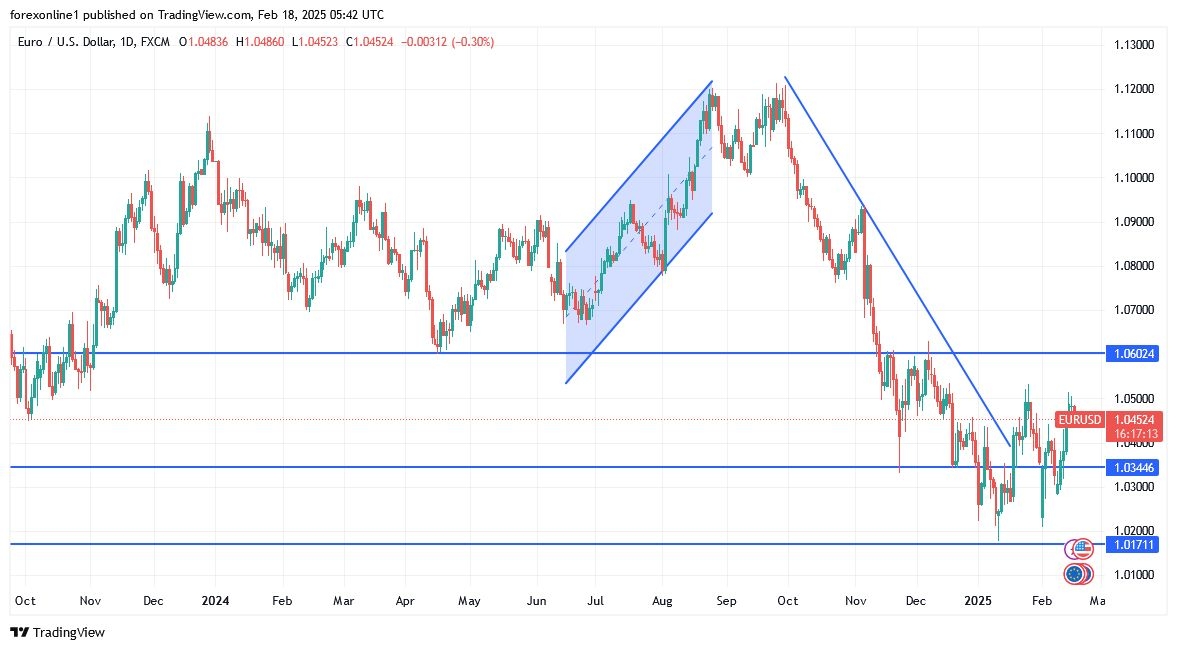
Task: Click the 2024 label on the time axis
Action: (x=215, y=601)
